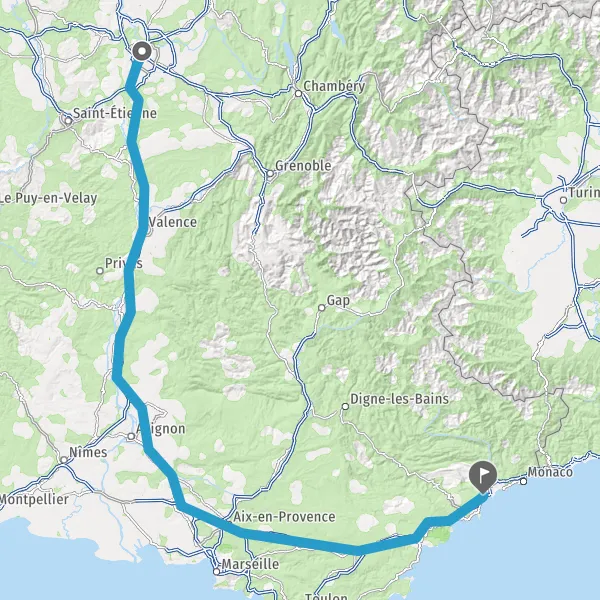Select the Nîmes city dot
The width and height of the screenshot is (600, 600).
pyautogui.click(x=64, y=460)
